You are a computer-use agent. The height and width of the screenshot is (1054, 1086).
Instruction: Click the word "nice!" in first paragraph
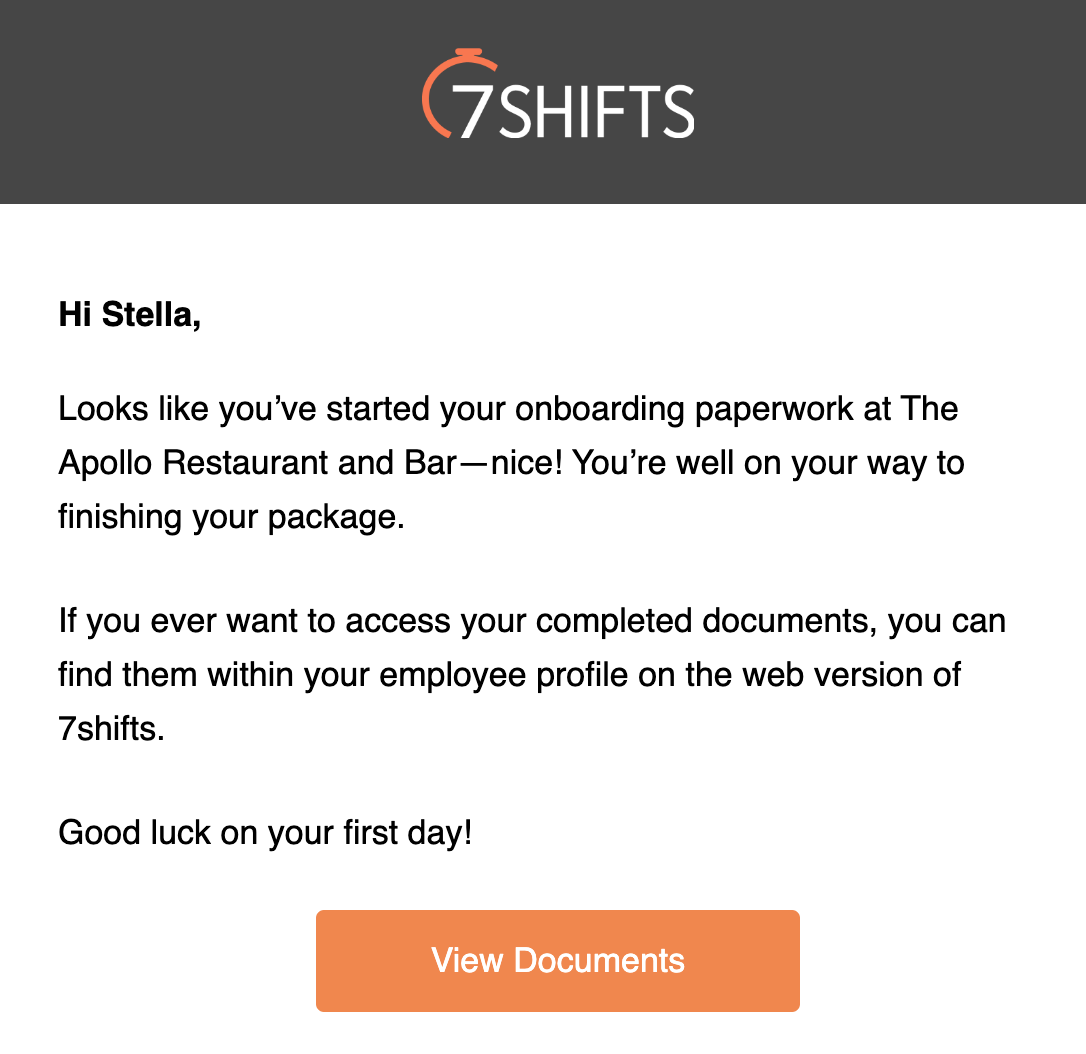pos(527,463)
